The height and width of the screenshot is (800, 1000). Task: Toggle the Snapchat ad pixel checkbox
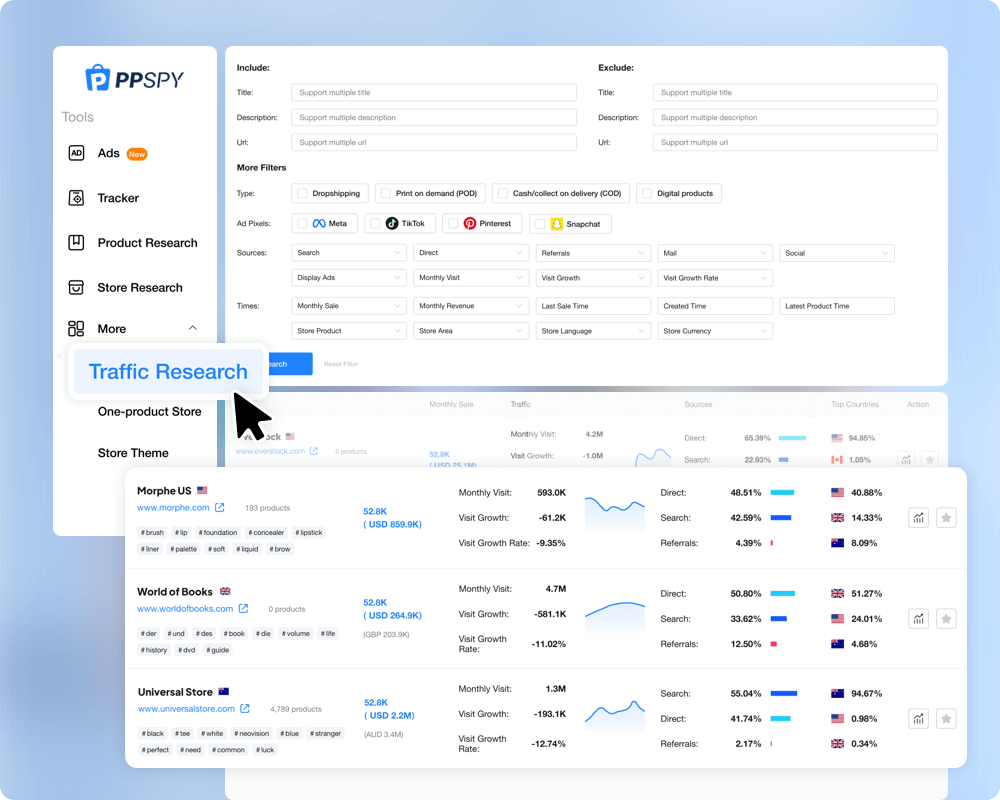[x=540, y=224]
